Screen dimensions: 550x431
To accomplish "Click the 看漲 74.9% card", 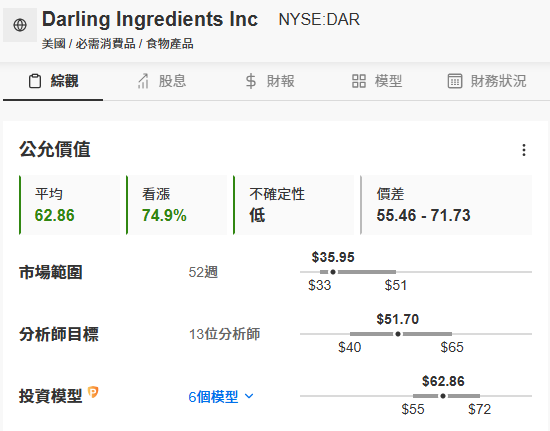I will (x=177, y=205).
